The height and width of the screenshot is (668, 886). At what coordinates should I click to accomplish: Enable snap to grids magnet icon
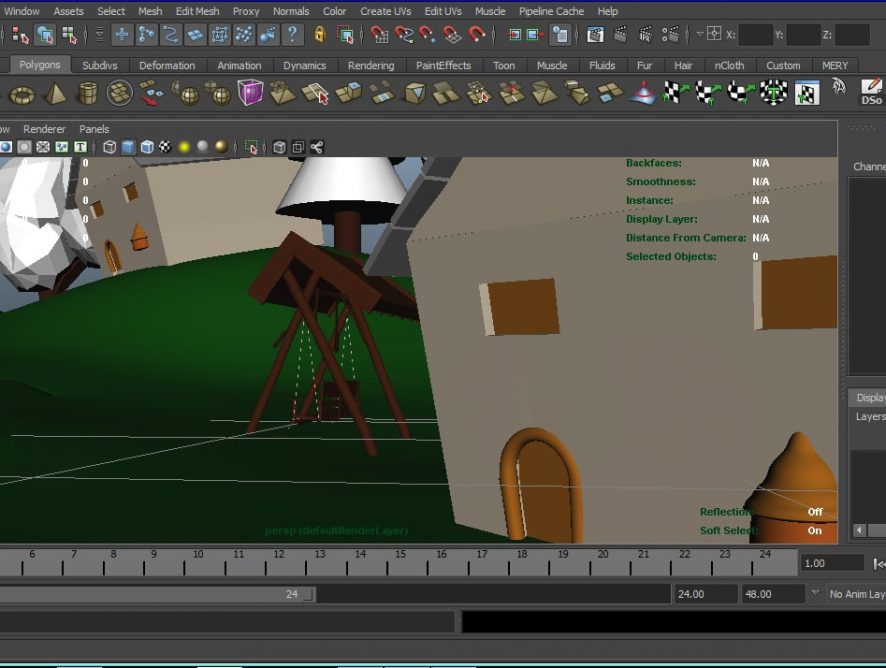379,35
